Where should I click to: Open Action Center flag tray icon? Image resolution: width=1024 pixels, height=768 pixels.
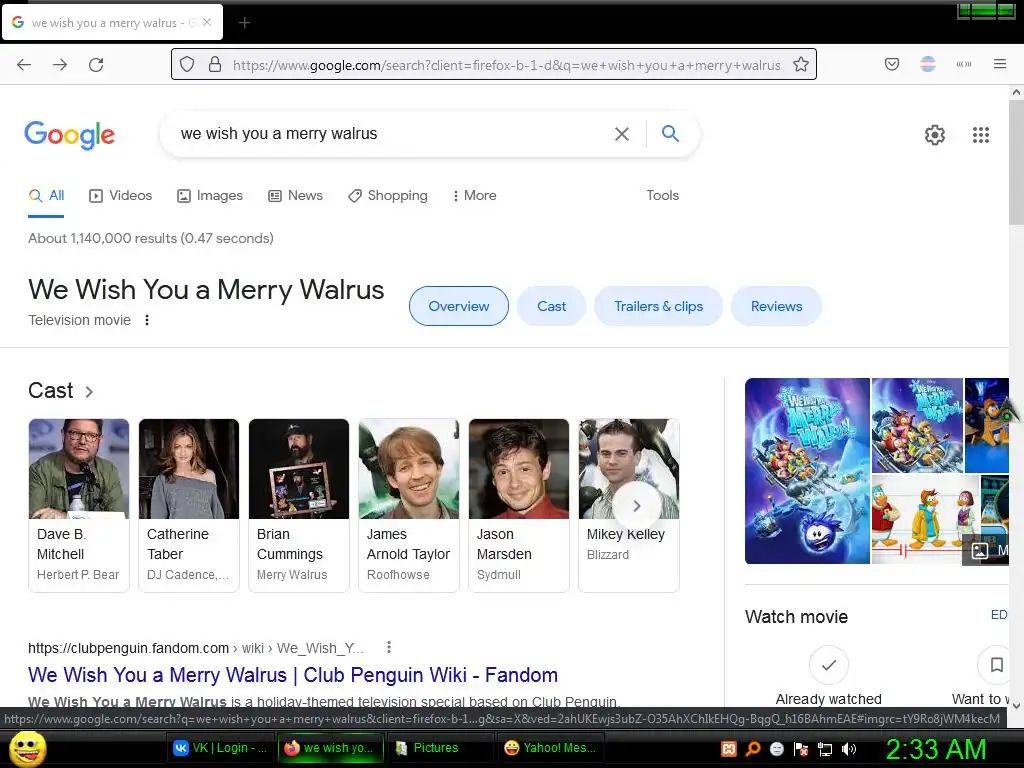801,749
